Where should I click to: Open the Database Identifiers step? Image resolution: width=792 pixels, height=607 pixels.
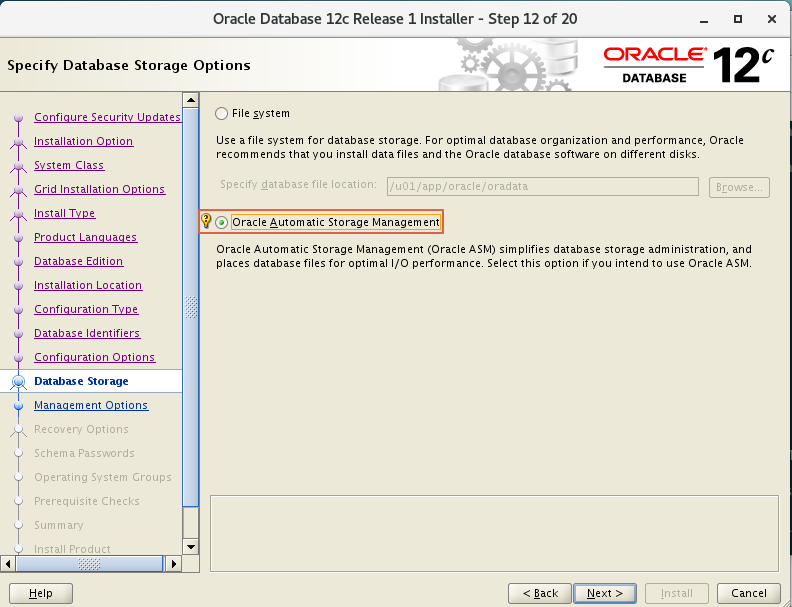point(87,333)
